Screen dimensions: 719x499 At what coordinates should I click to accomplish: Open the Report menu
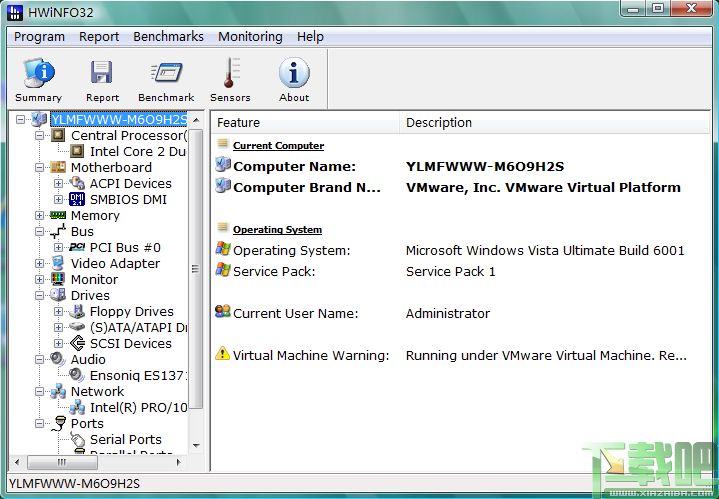tap(99, 37)
